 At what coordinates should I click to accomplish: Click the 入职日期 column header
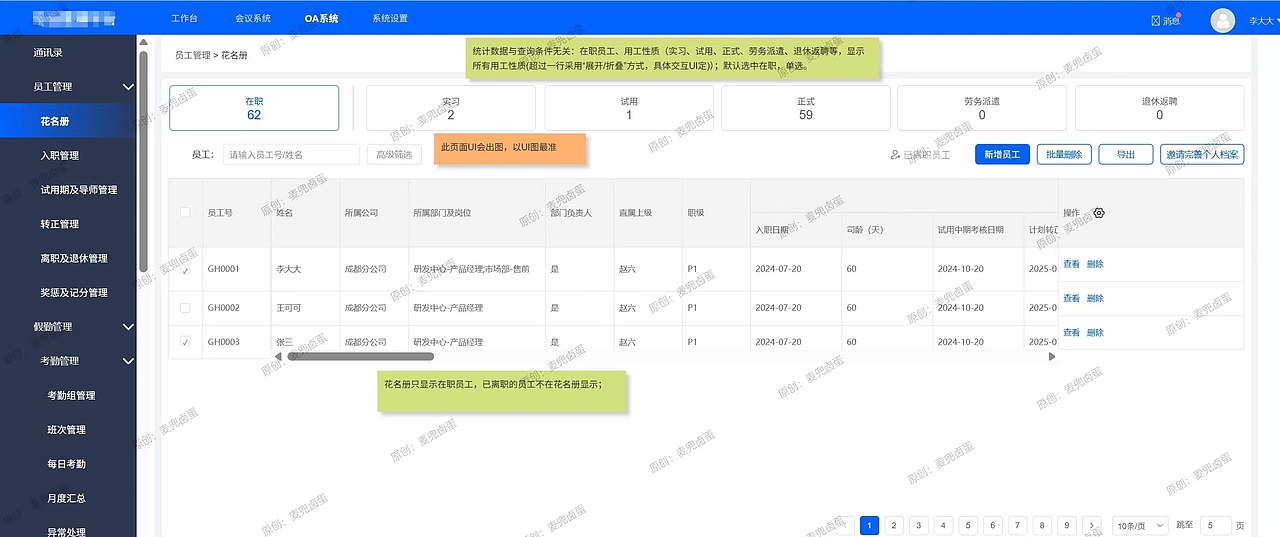[772, 230]
